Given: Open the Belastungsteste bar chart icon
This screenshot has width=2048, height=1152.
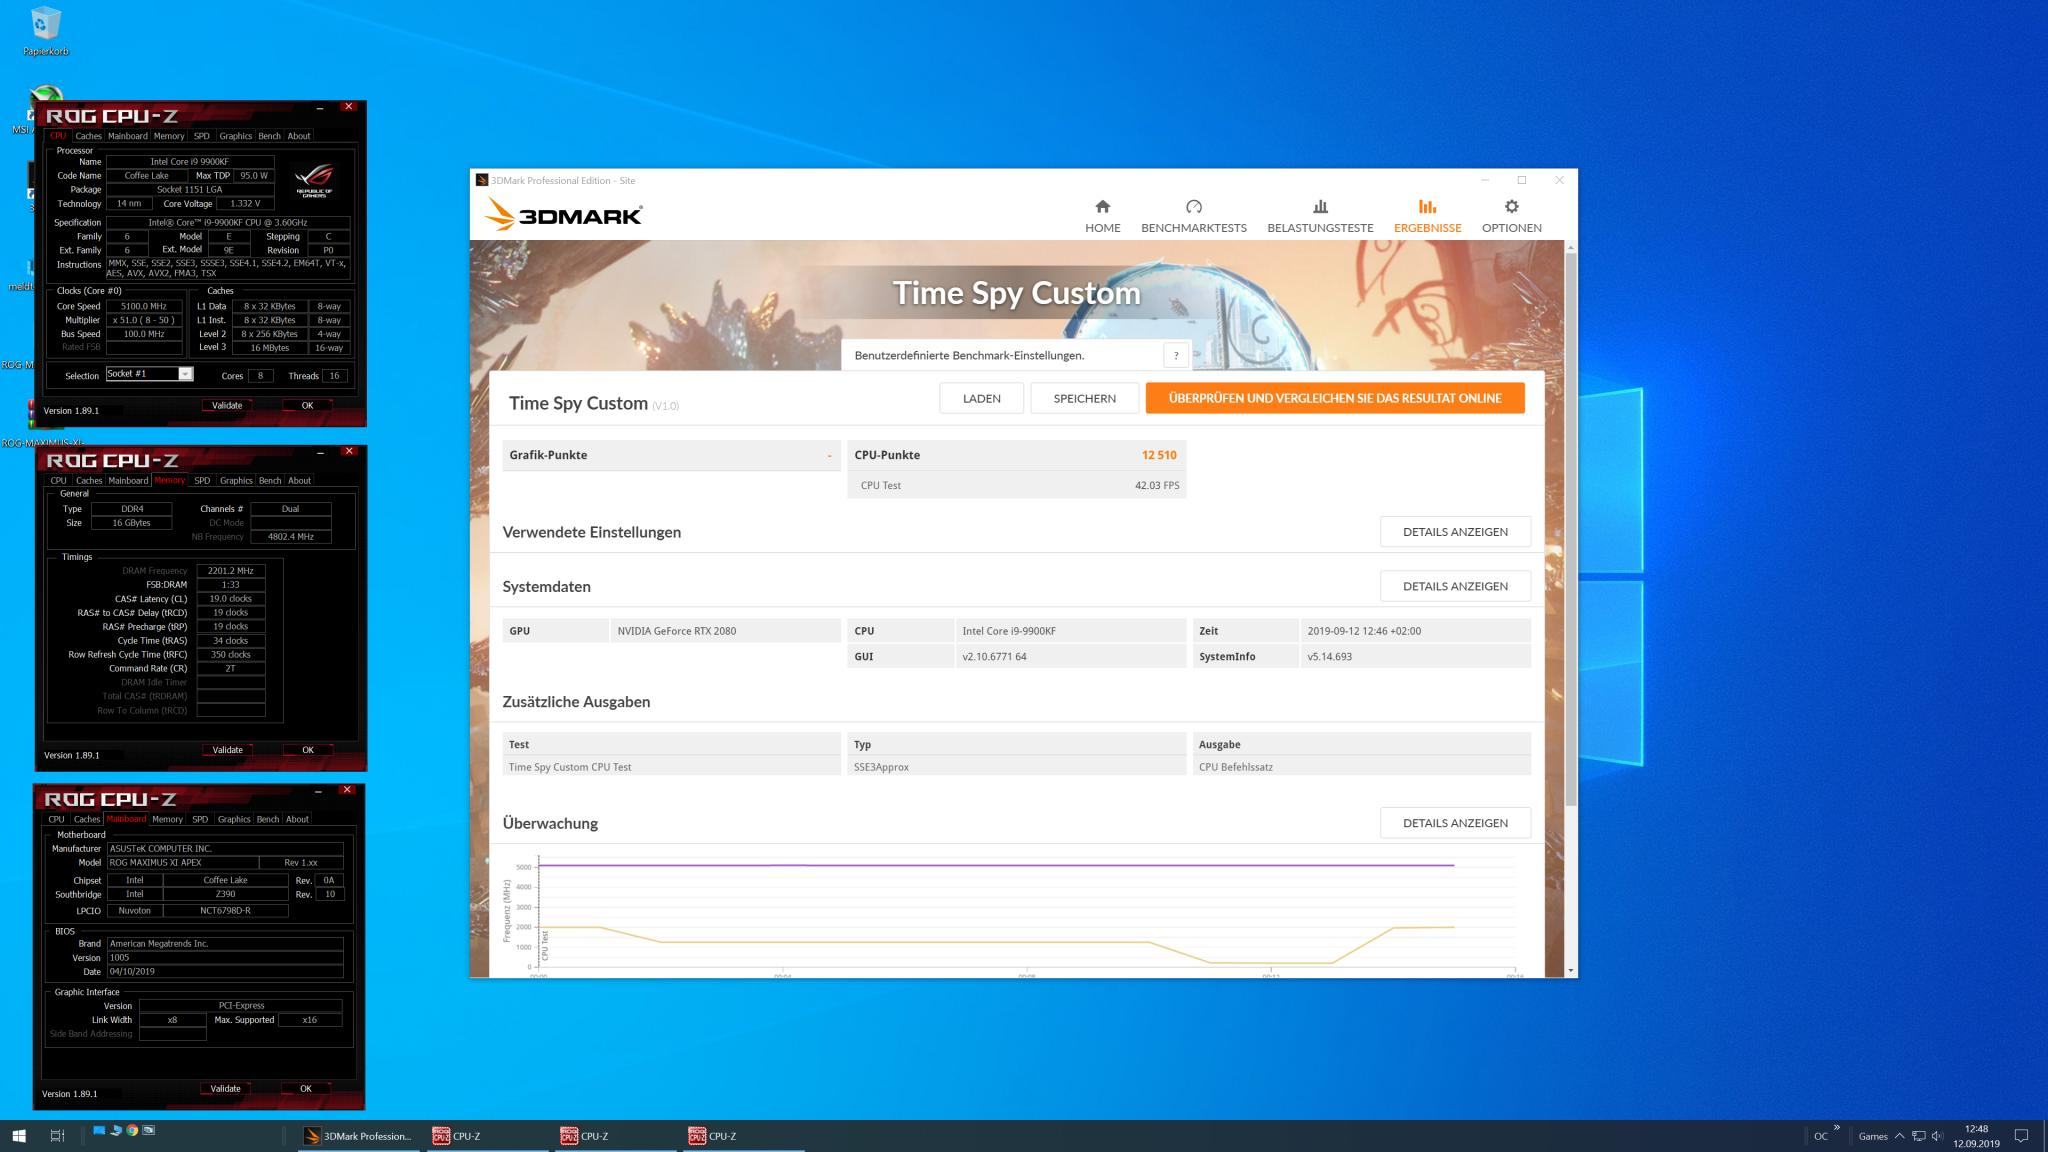Looking at the screenshot, I should click(x=1320, y=206).
